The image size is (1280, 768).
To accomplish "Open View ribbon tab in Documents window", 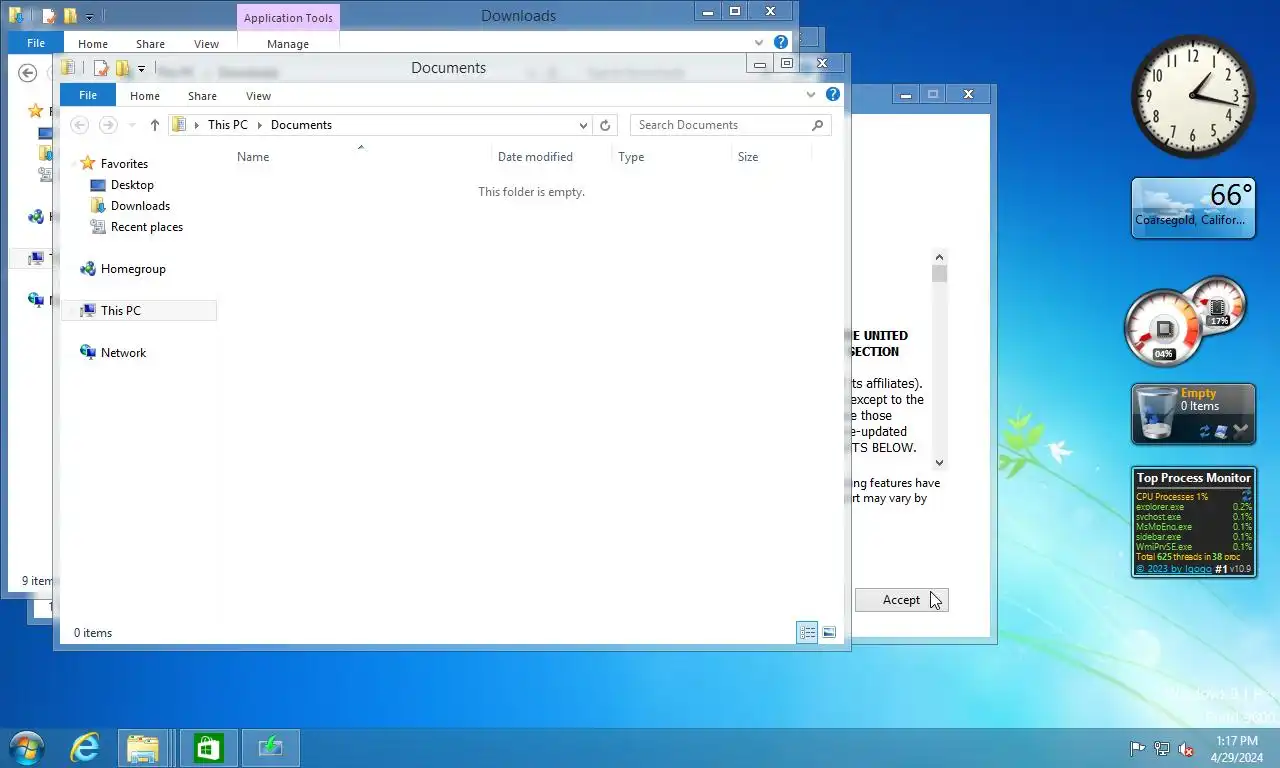I will pyautogui.click(x=258, y=96).
